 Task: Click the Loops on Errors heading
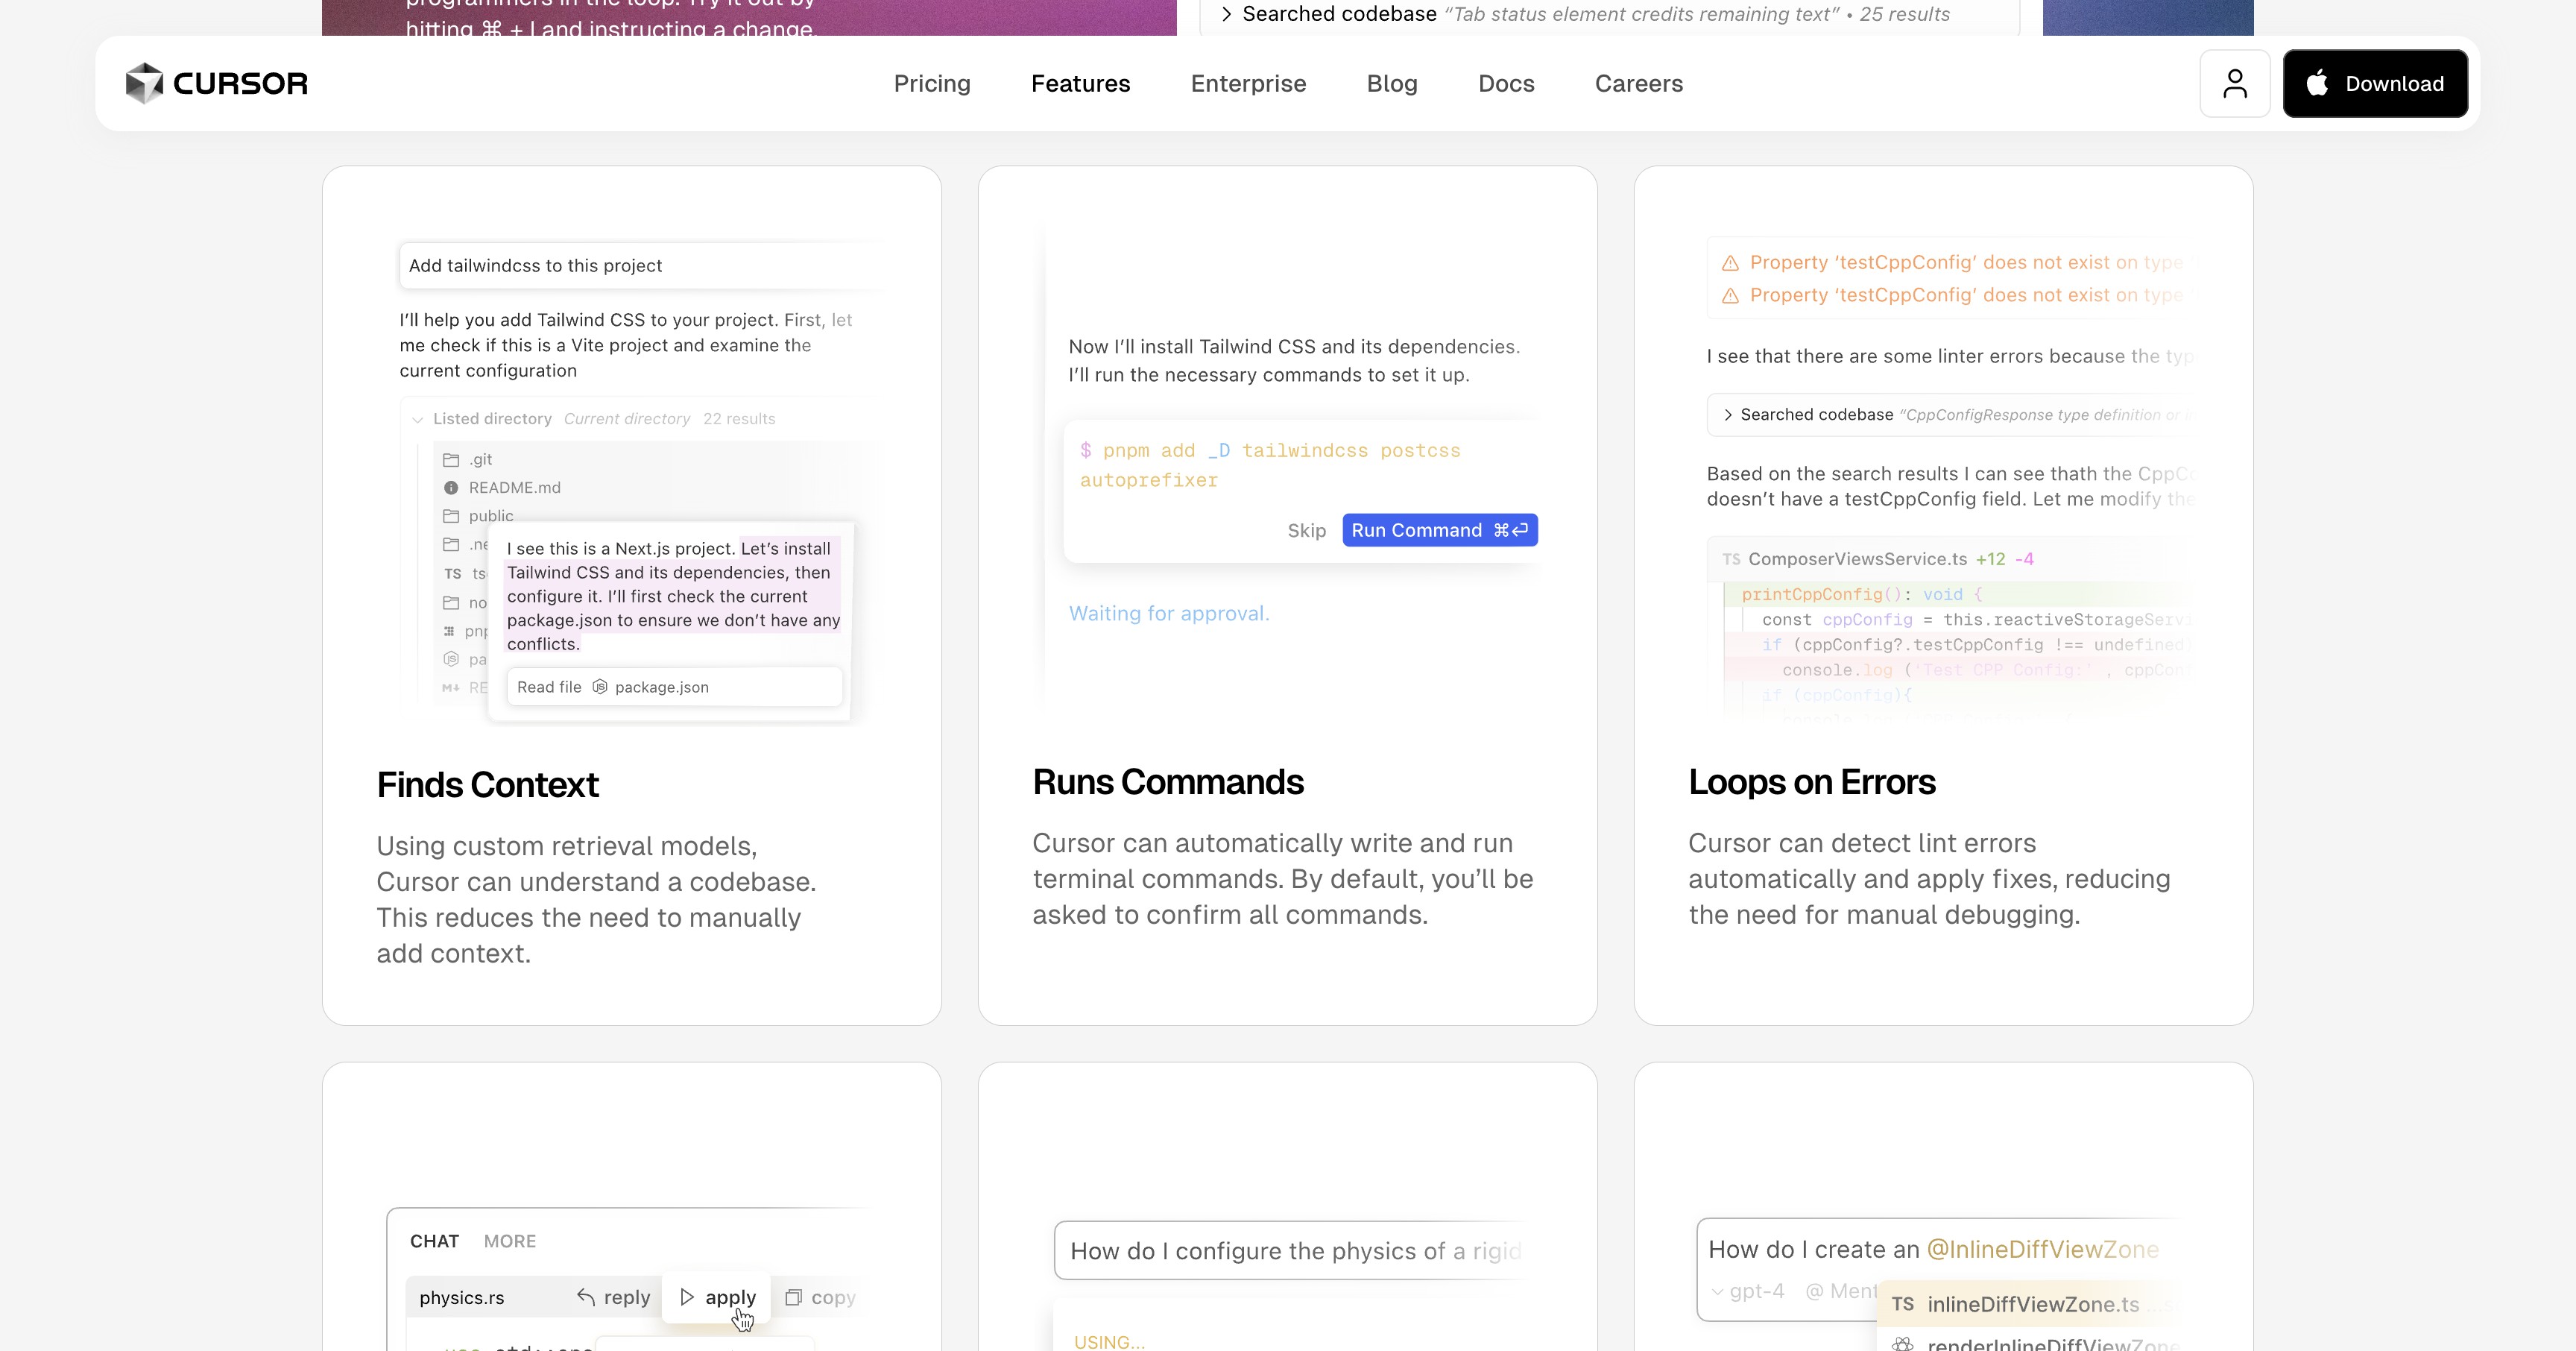(1812, 782)
